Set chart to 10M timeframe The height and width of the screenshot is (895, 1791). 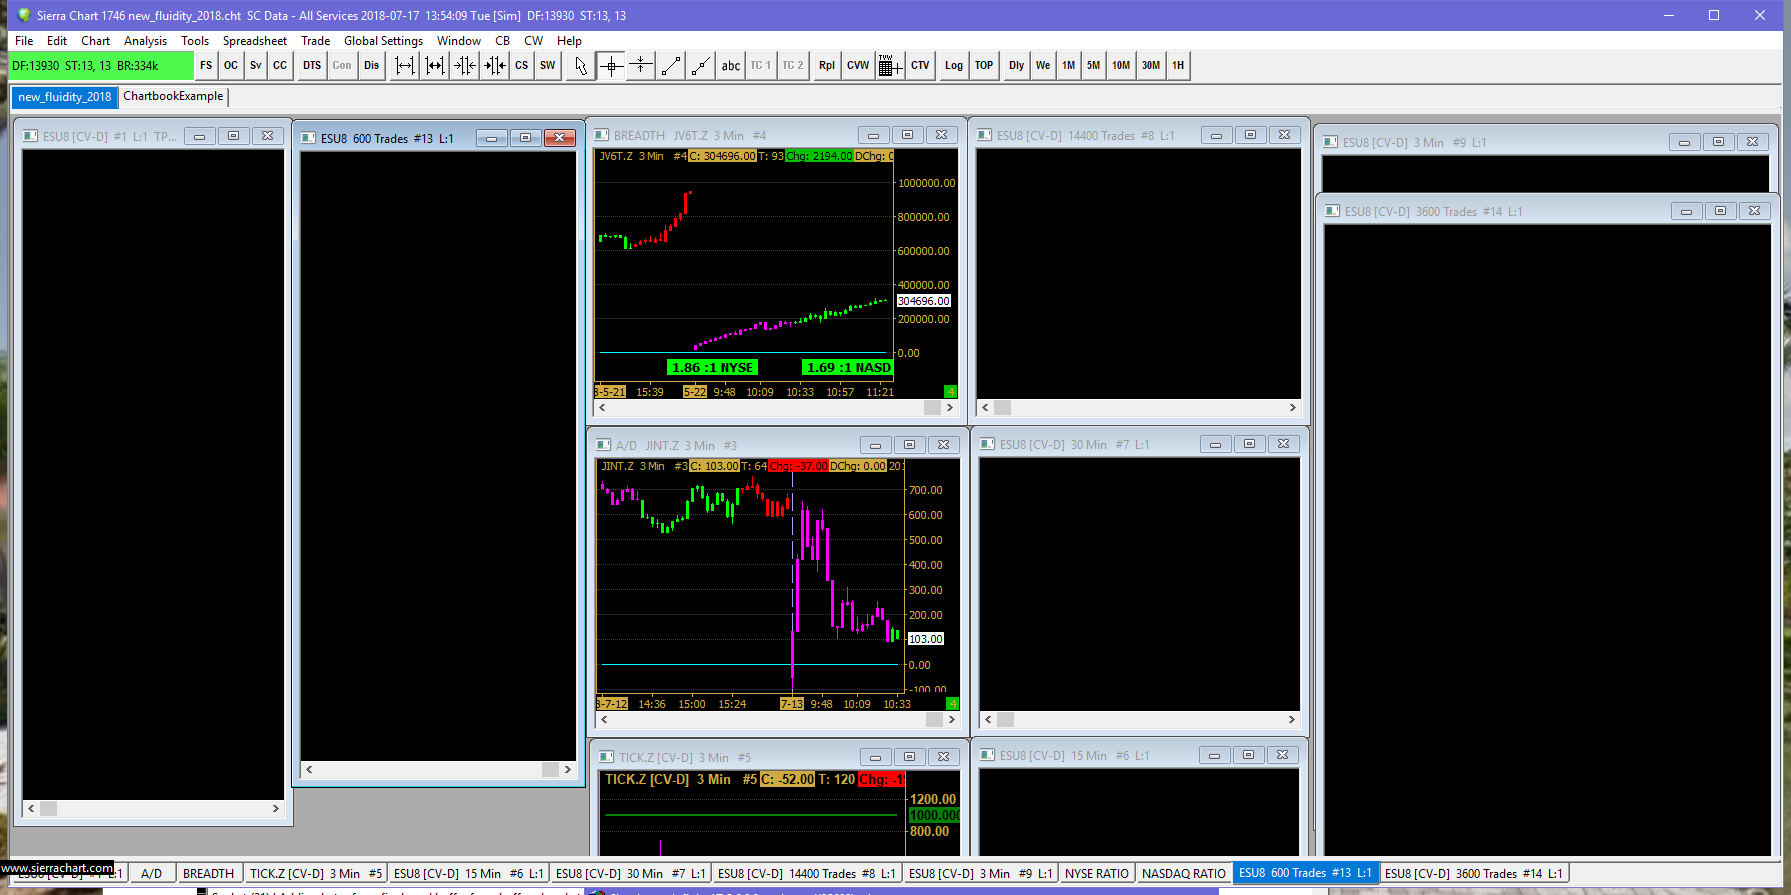[x=1121, y=66]
